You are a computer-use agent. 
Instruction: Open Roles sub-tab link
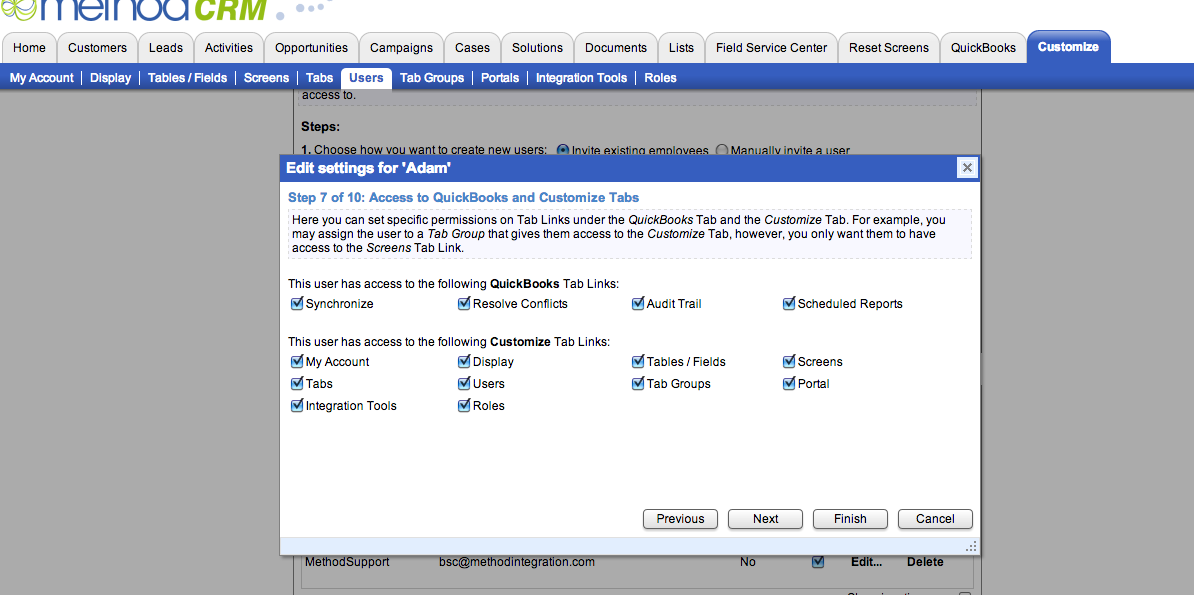(x=660, y=78)
